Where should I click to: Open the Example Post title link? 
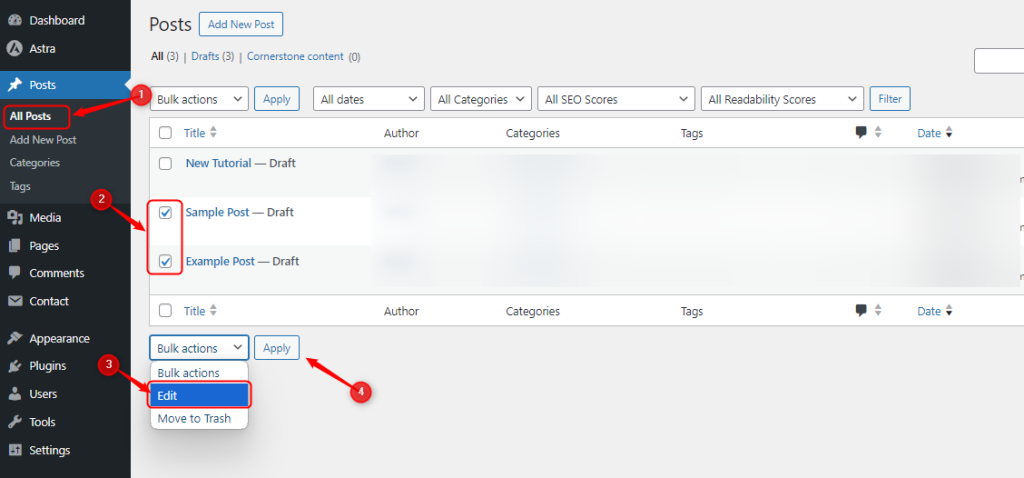(220, 262)
